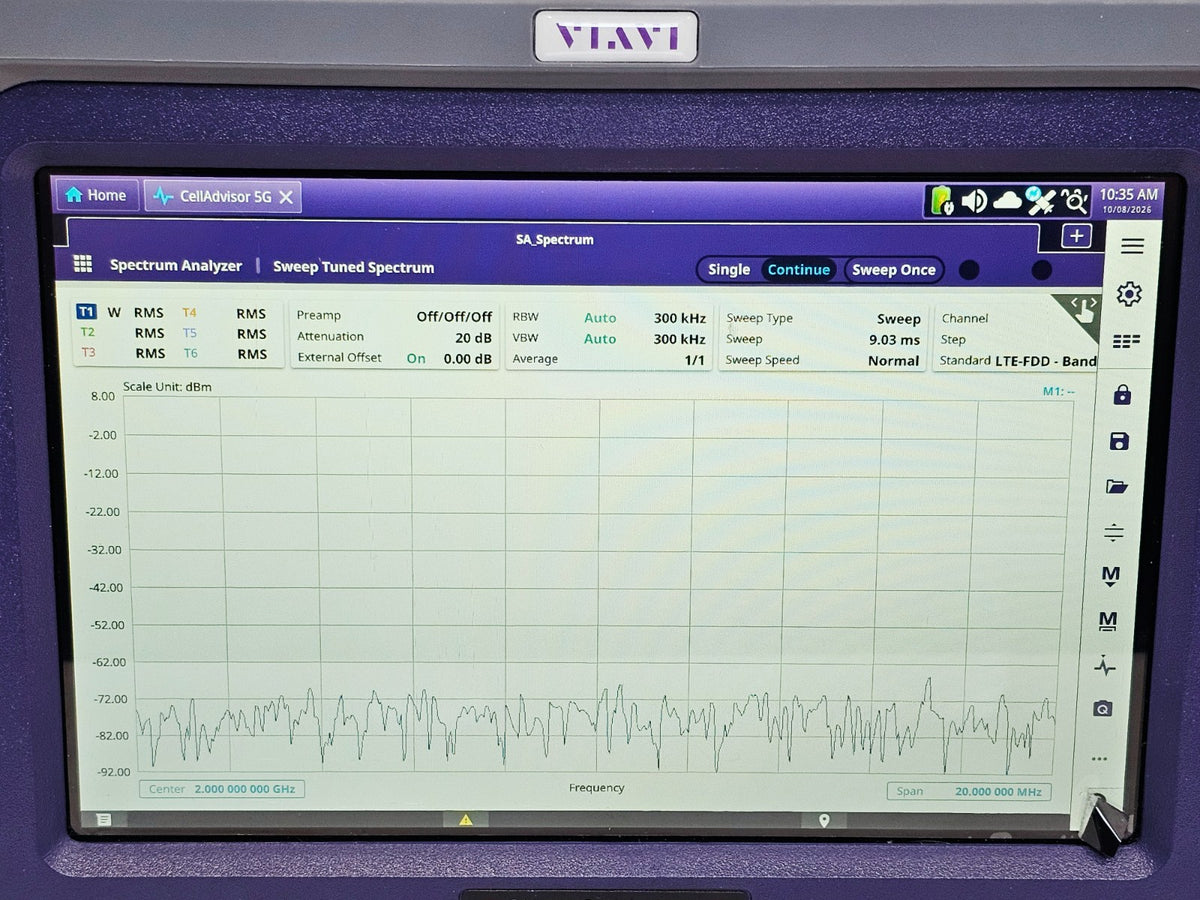Change Sweep Type Sweep setting

(x=898, y=319)
